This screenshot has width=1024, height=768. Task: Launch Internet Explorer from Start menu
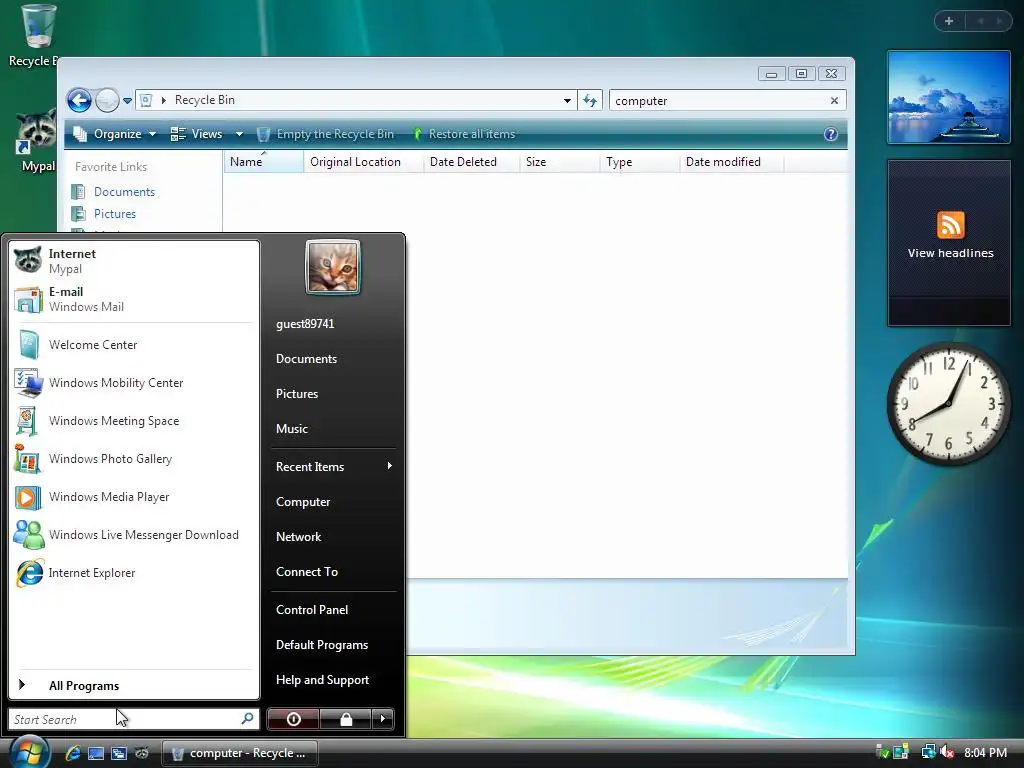[134, 573]
